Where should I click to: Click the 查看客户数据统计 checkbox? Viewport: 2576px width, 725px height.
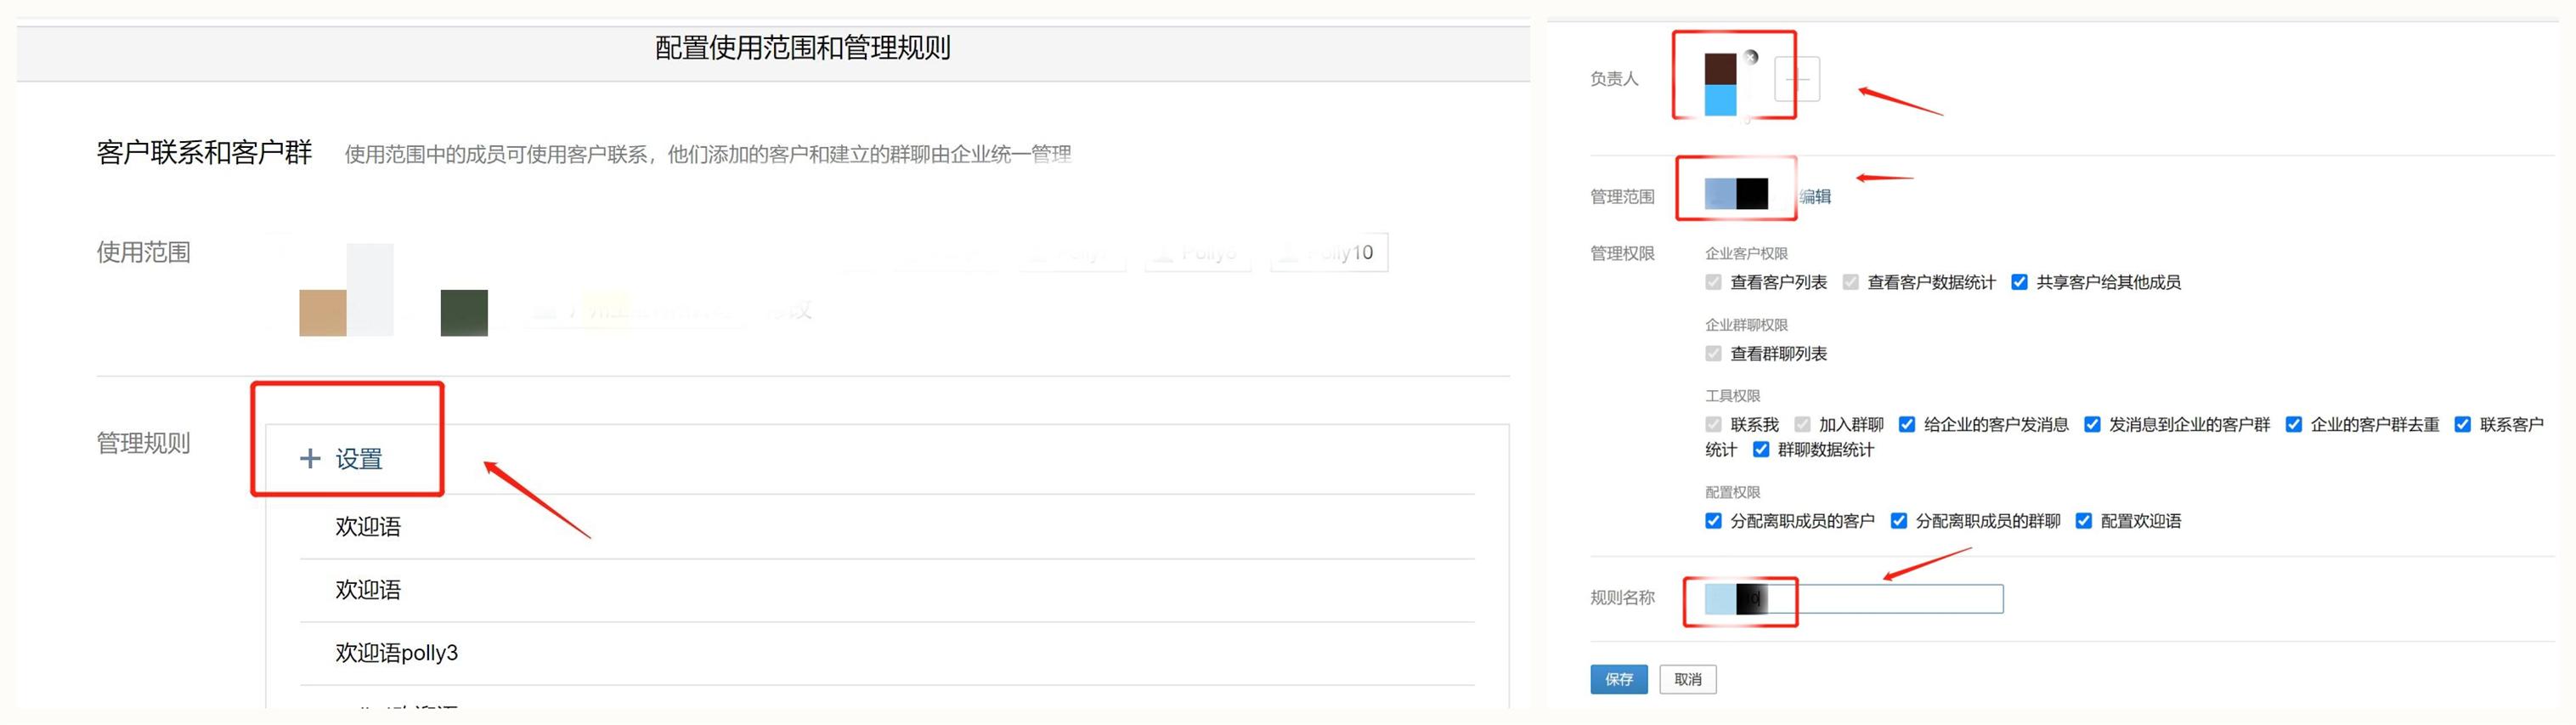1851,283
